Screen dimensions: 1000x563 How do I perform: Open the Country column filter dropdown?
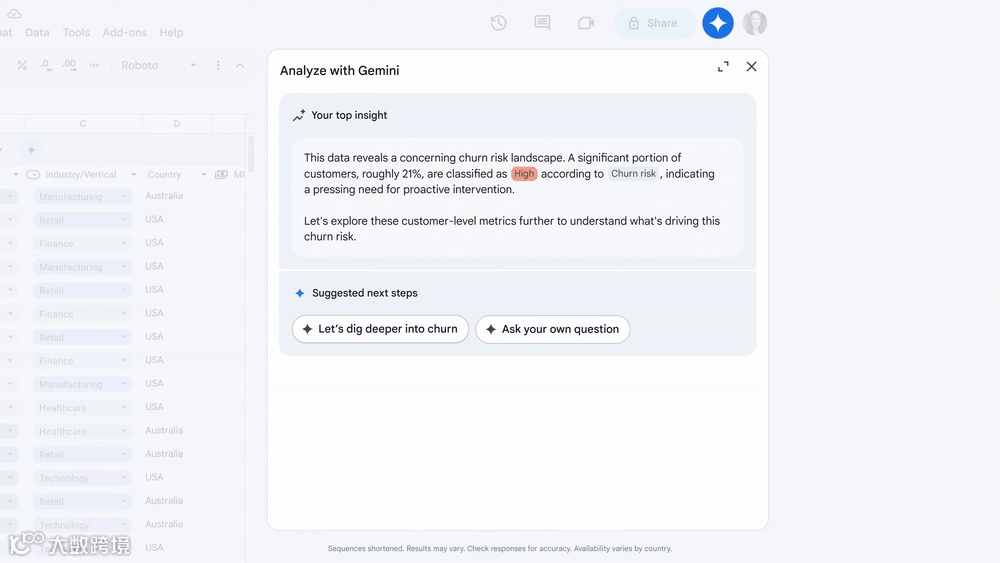(x=204, y=175)
